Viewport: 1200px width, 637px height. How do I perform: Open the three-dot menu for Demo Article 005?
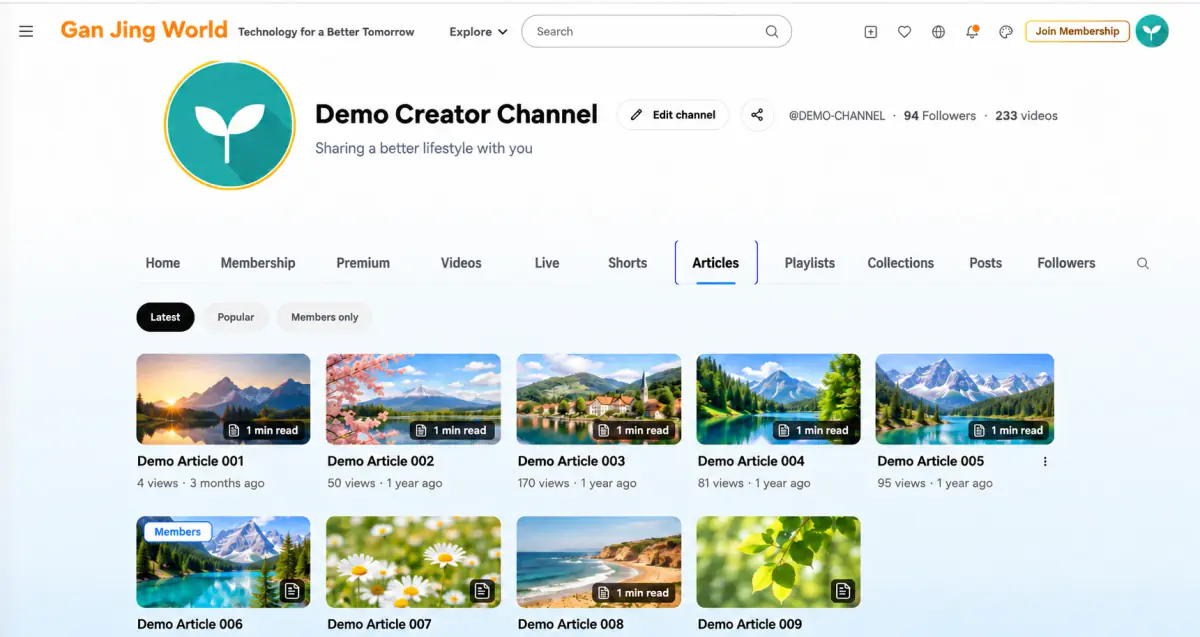[1045, 461]
